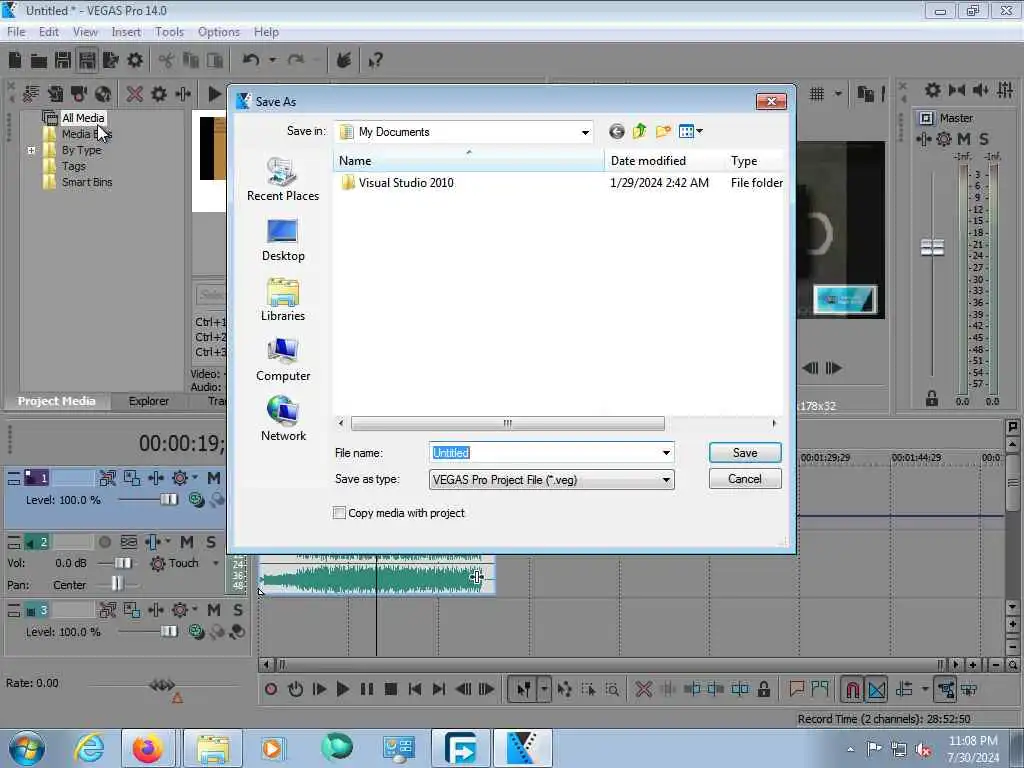Open the Undo history dropdown arrow
Viewport: 1024px width, 768px height.
272,60
